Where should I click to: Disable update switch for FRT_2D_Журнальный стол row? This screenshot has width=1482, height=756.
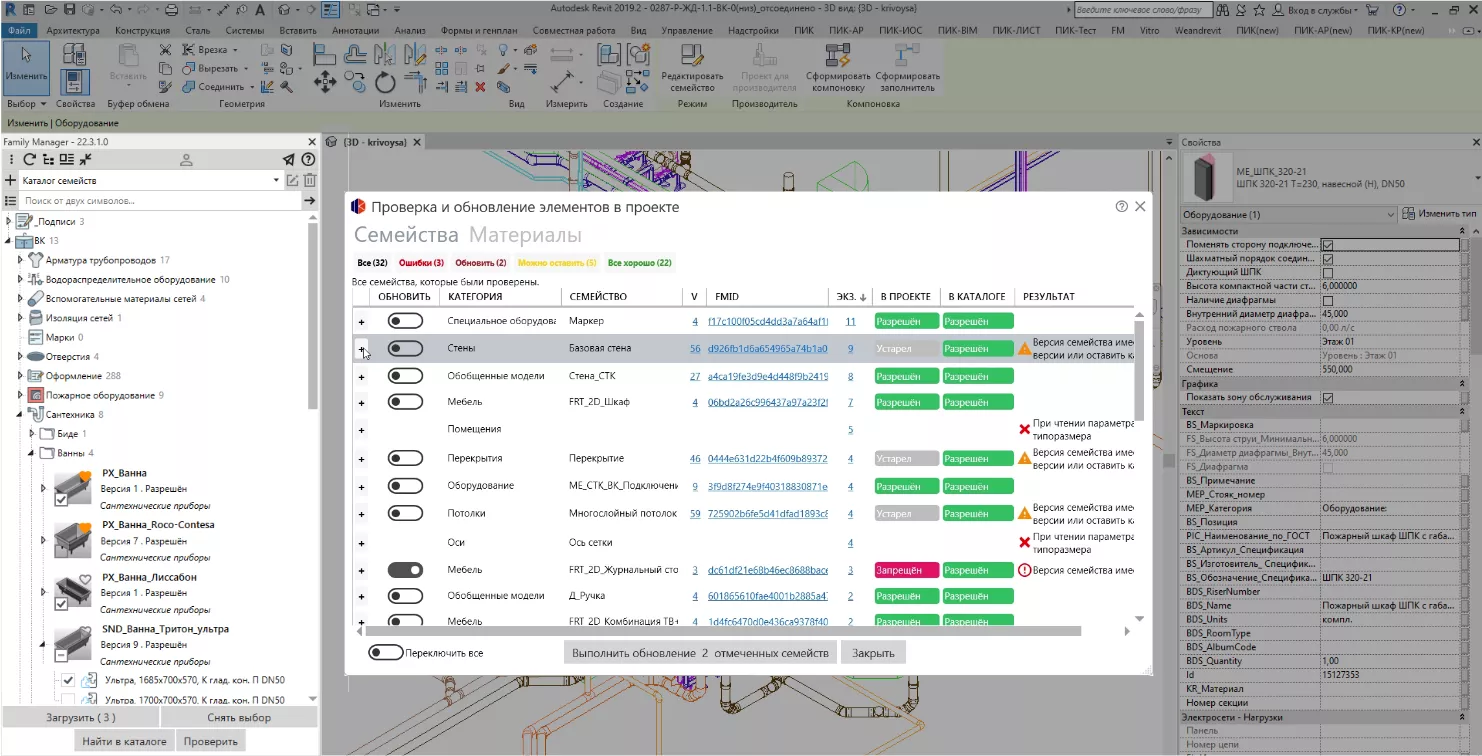tap(405, 570)
